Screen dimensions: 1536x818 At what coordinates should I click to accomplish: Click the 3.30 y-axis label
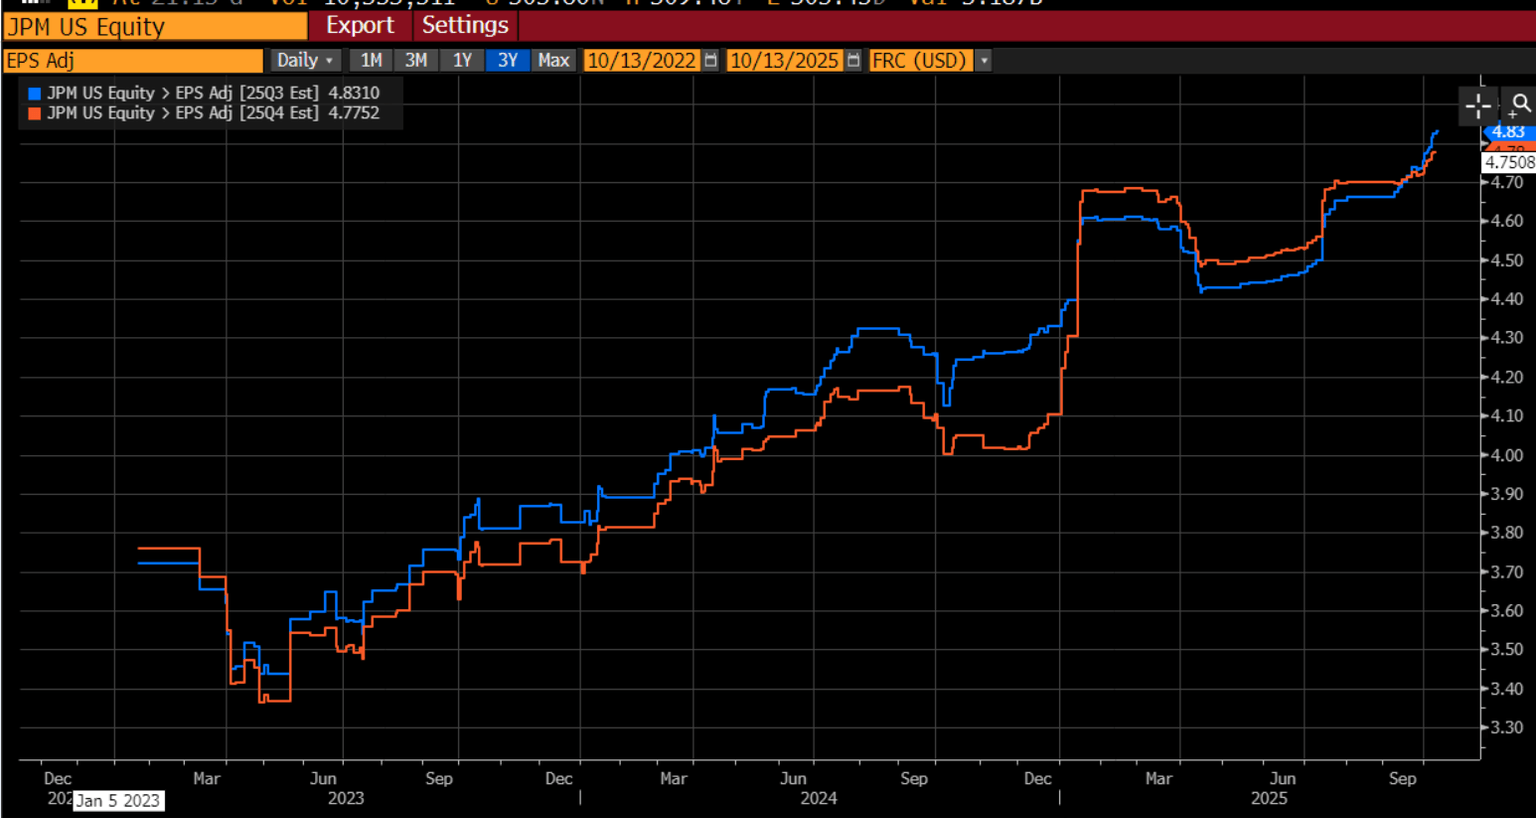coord(1507,728)
